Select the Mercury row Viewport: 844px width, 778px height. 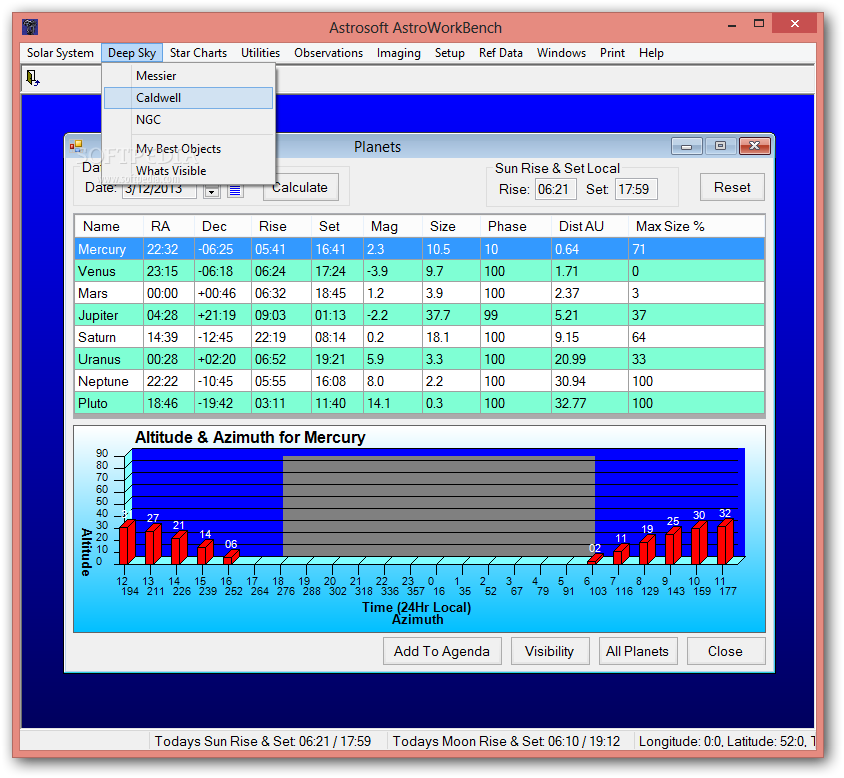(419, 249)
